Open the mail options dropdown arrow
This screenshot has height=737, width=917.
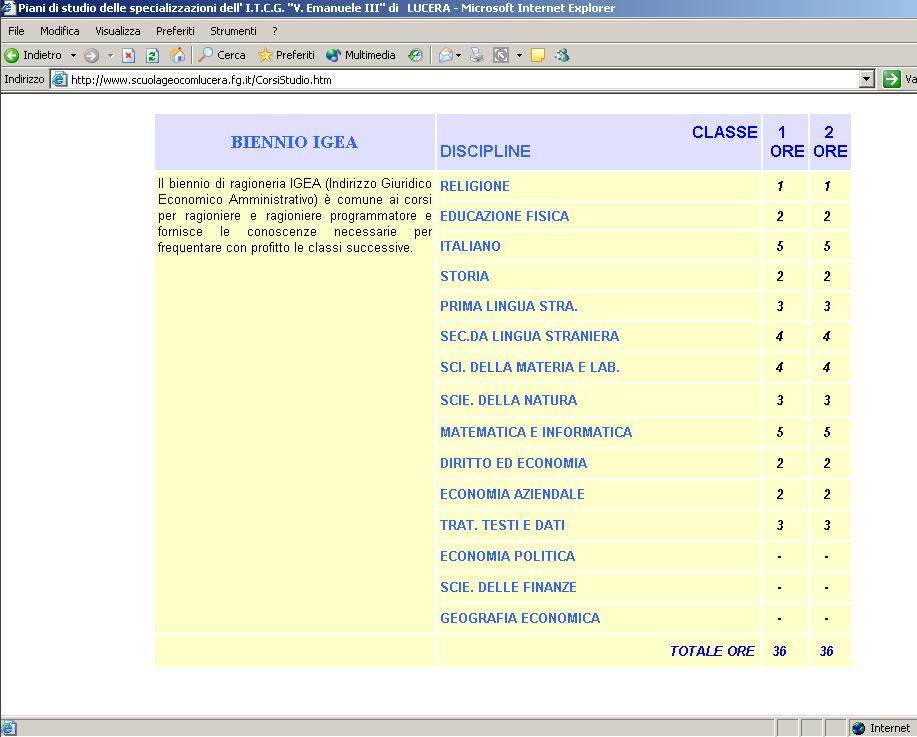459,55
